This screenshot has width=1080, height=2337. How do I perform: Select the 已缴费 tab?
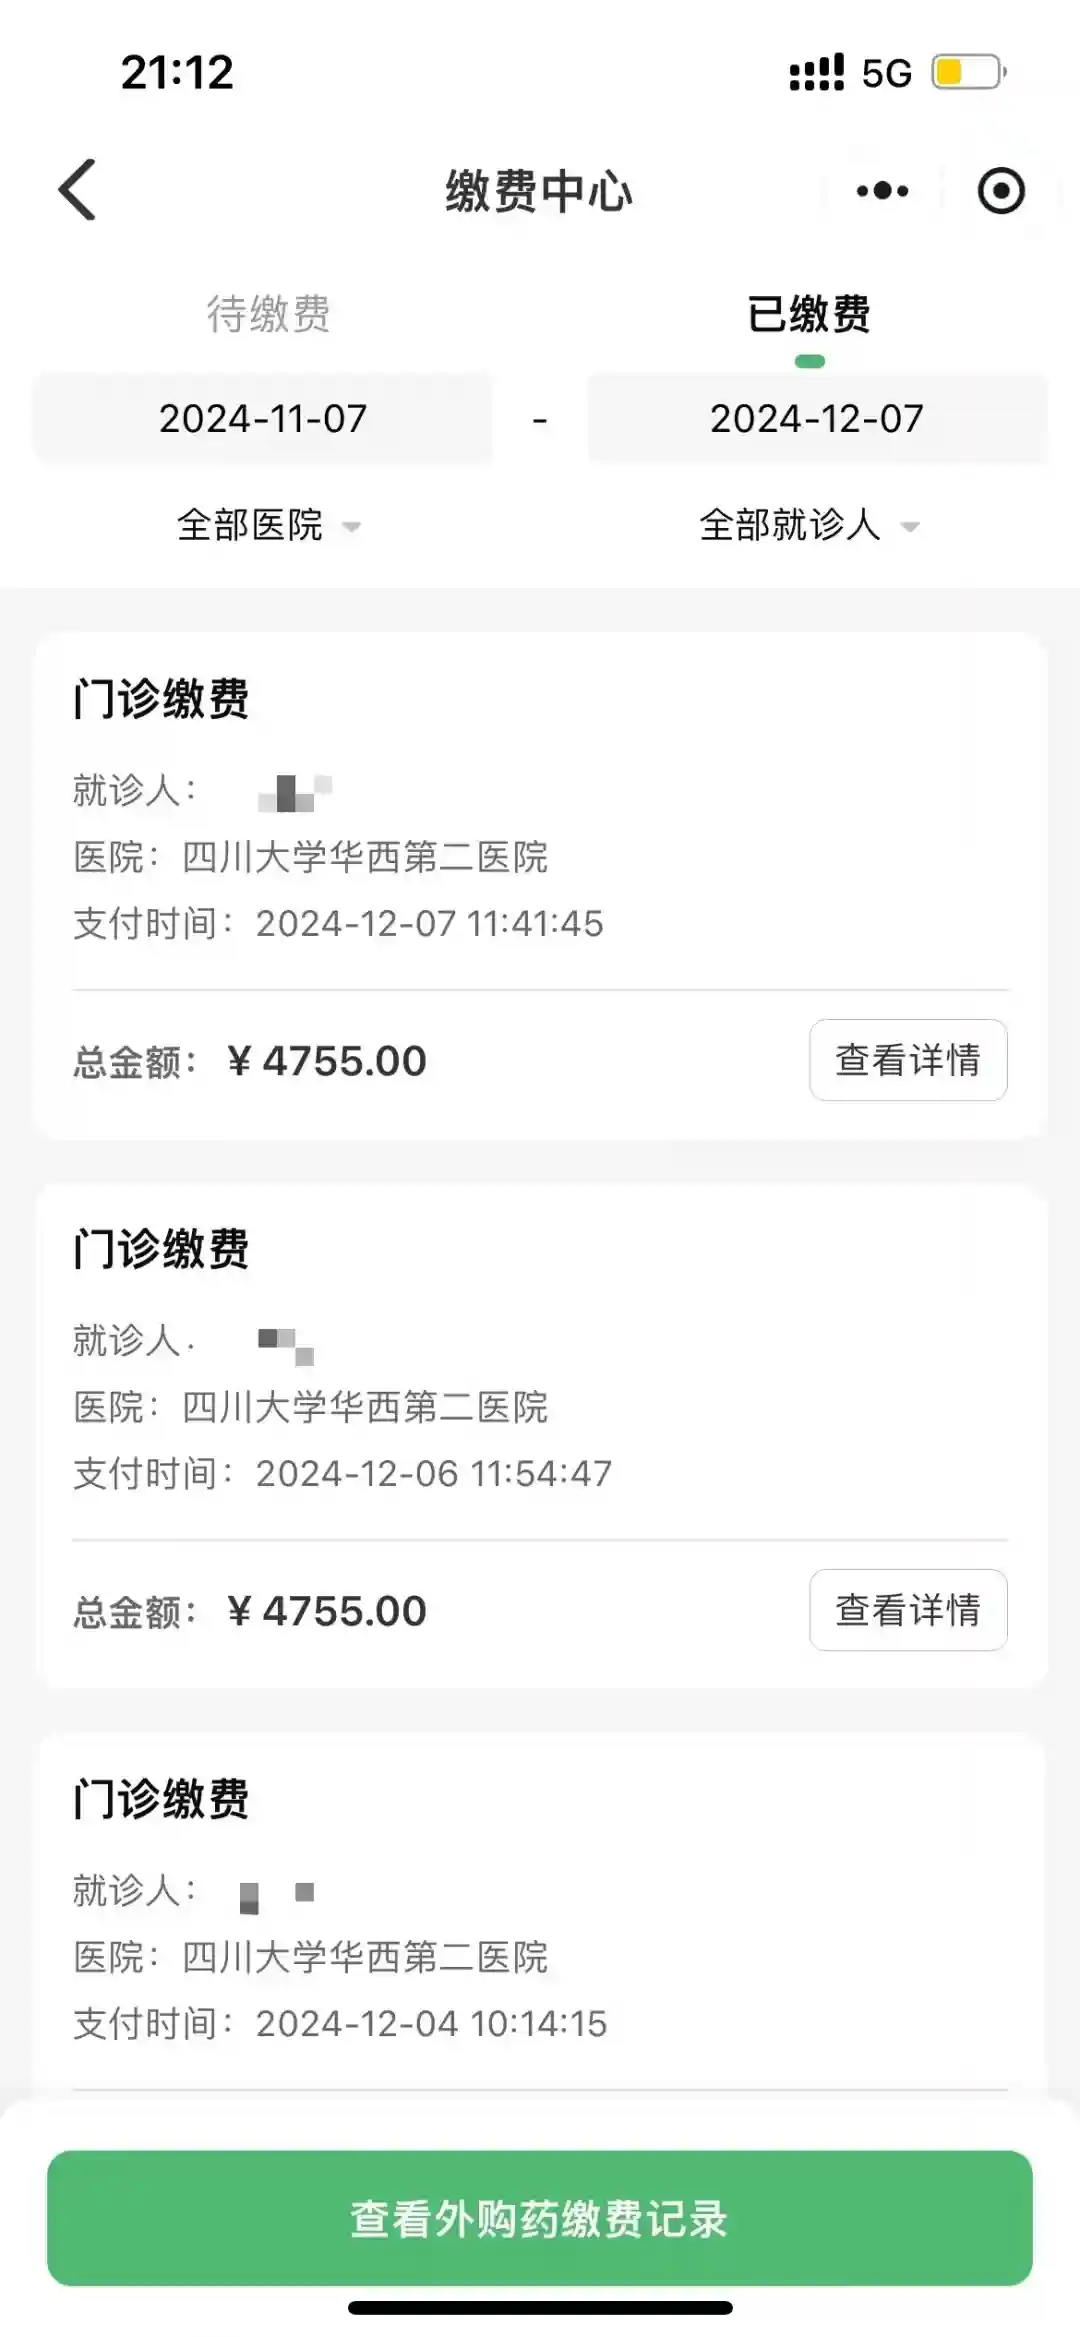pyautogui.click(x=809, y=314)
